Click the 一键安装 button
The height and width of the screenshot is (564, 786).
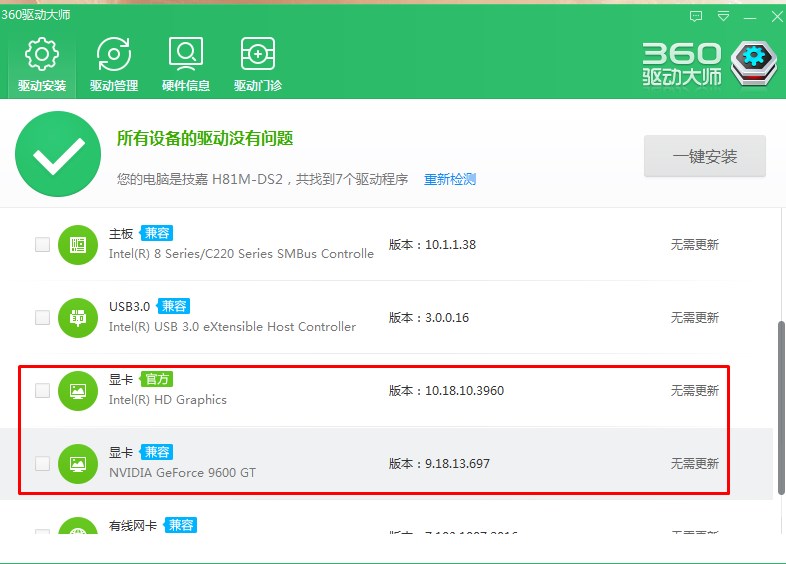point(704,156)
